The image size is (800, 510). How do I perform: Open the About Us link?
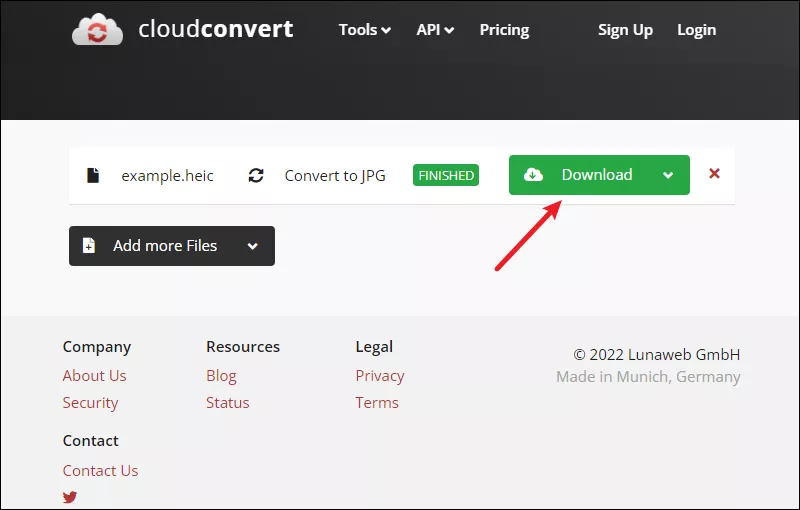pyautogui.click(x=94, y=375)
